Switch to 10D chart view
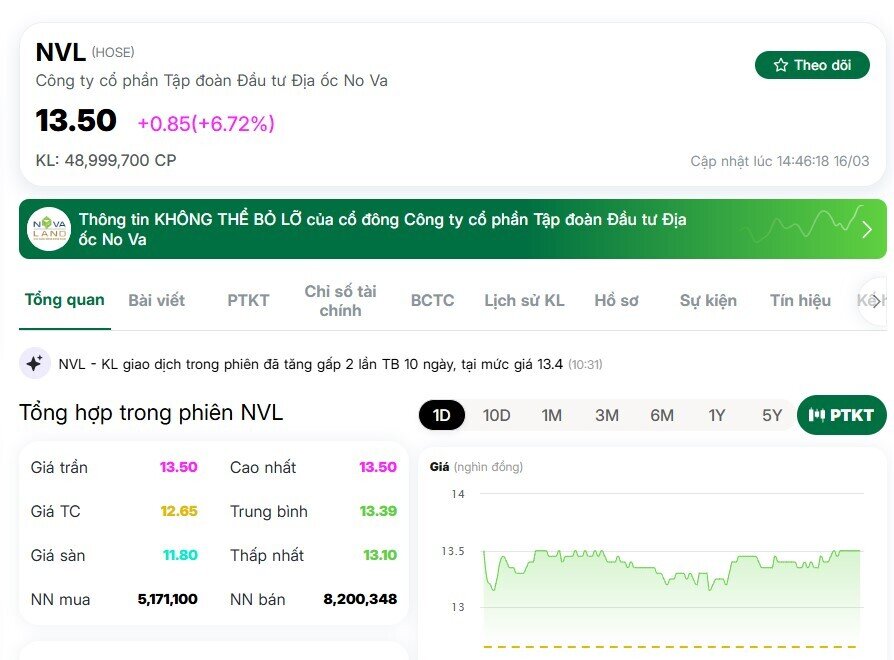 496,414
